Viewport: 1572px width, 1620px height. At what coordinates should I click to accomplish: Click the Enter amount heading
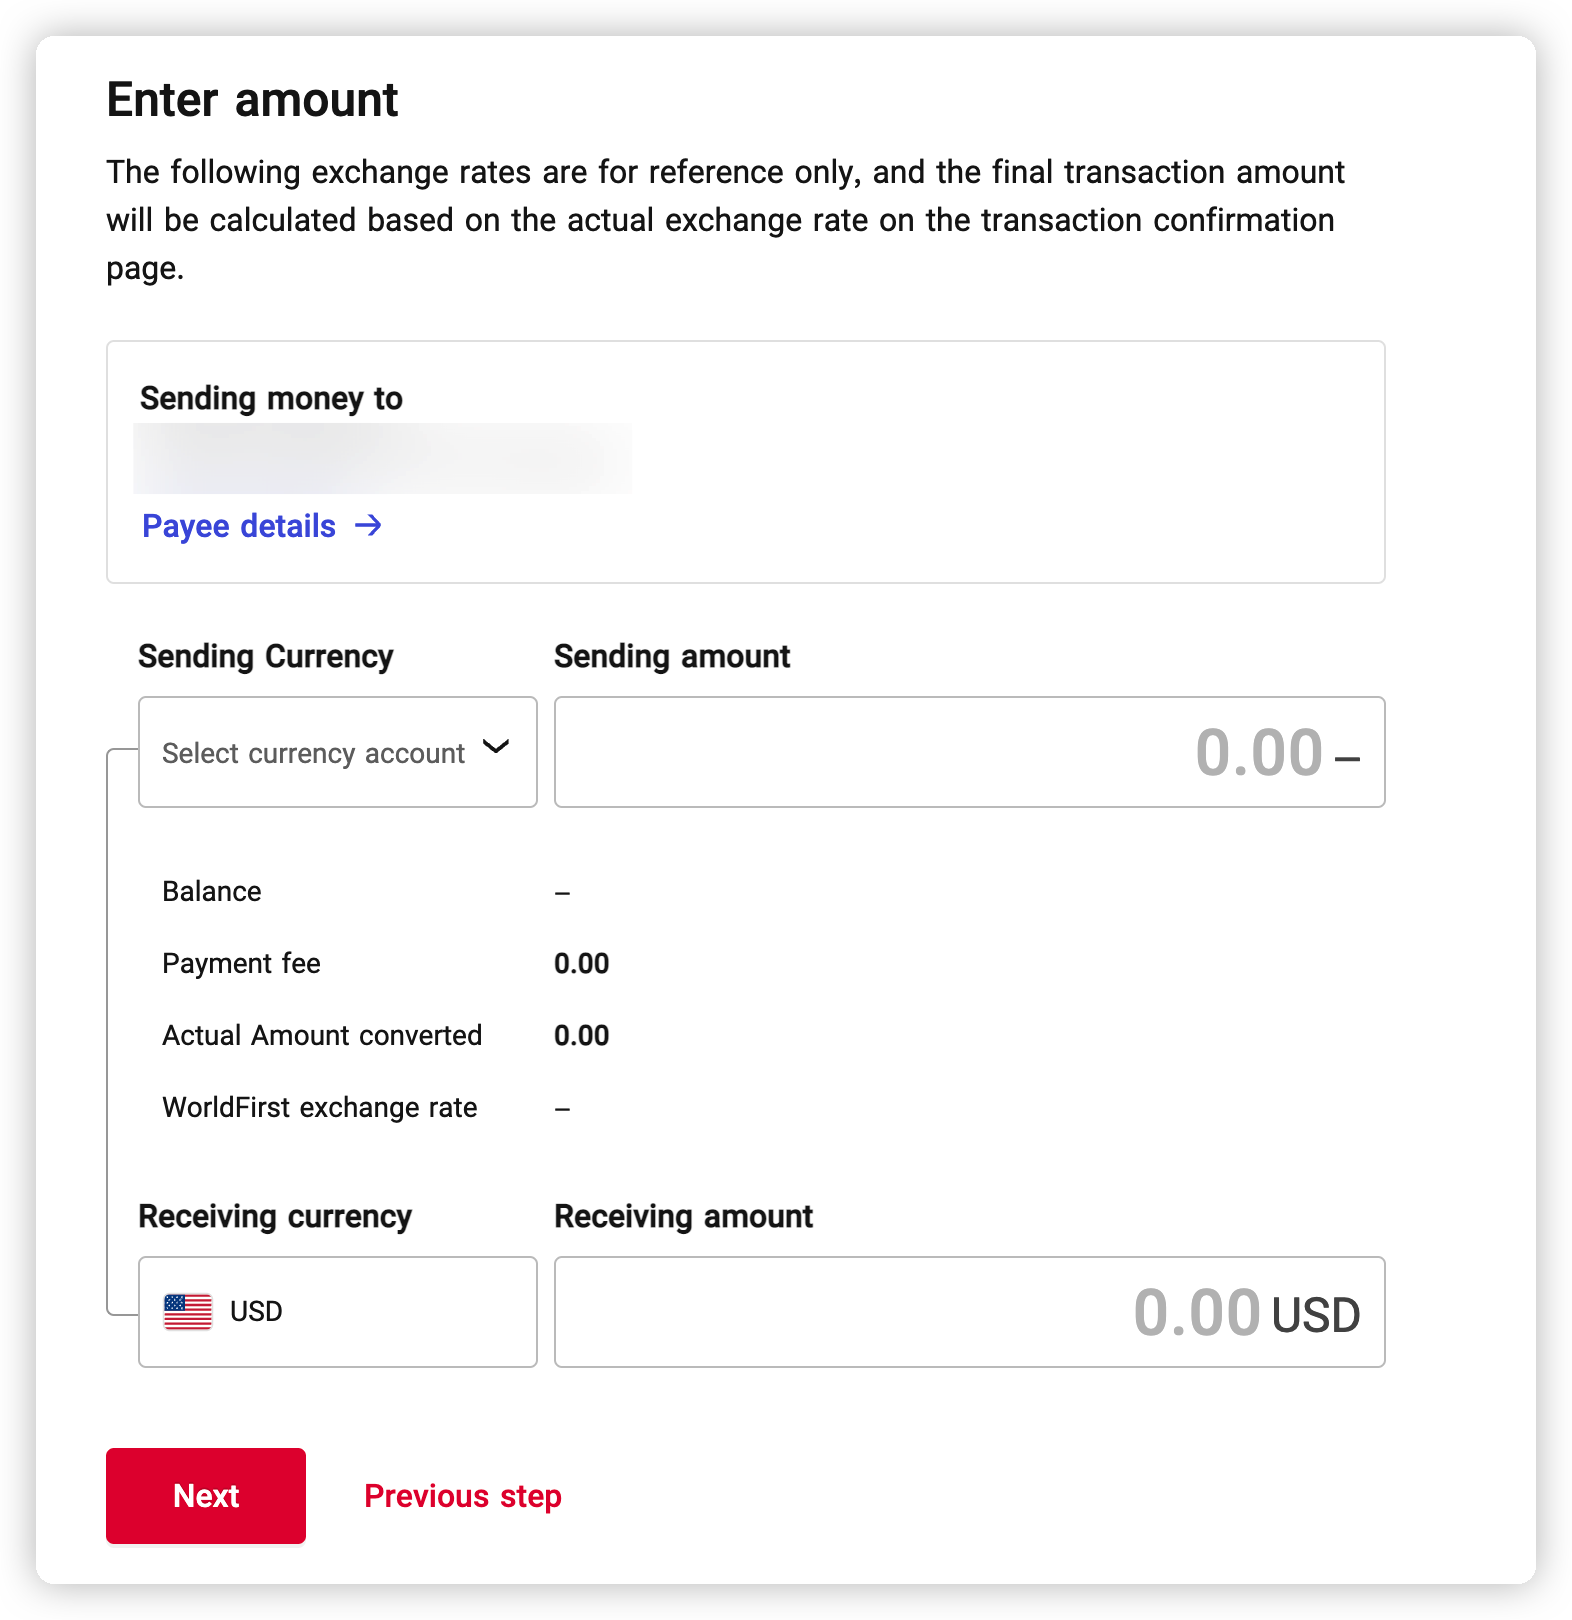coord(252,100)
